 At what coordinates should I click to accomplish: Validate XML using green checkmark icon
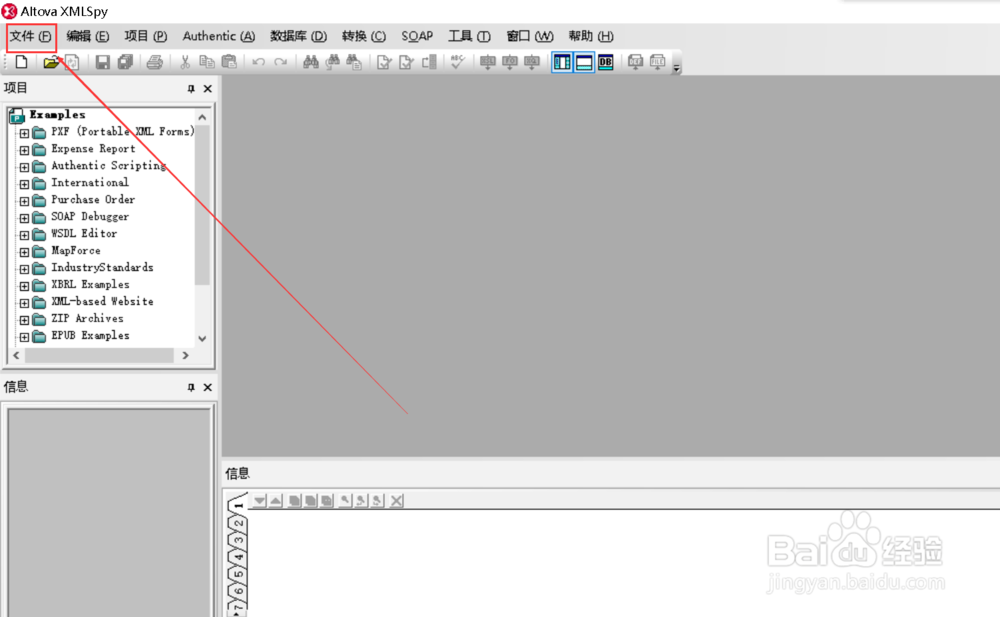coord(406,62)
